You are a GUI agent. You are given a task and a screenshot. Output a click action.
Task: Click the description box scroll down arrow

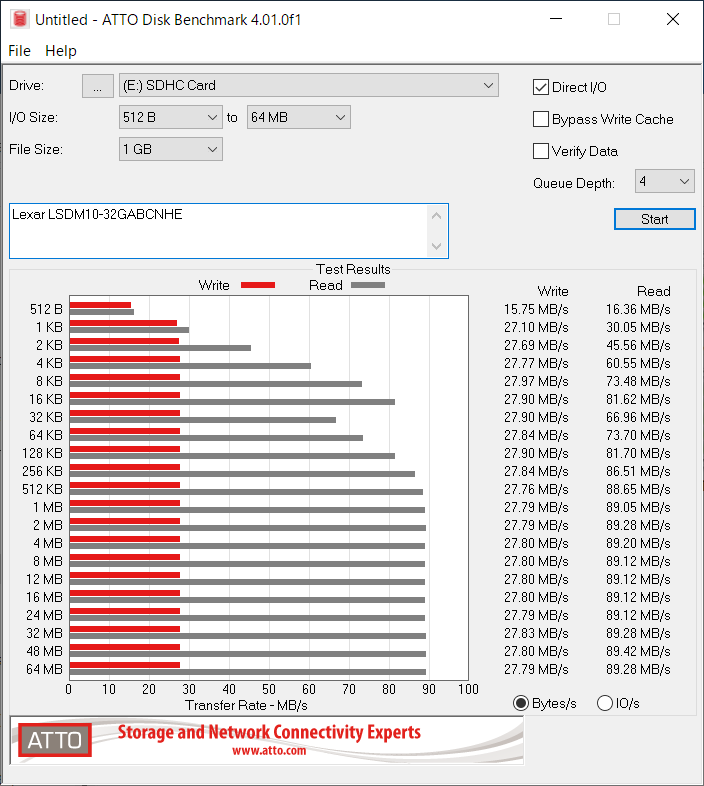tap(437, 246)
